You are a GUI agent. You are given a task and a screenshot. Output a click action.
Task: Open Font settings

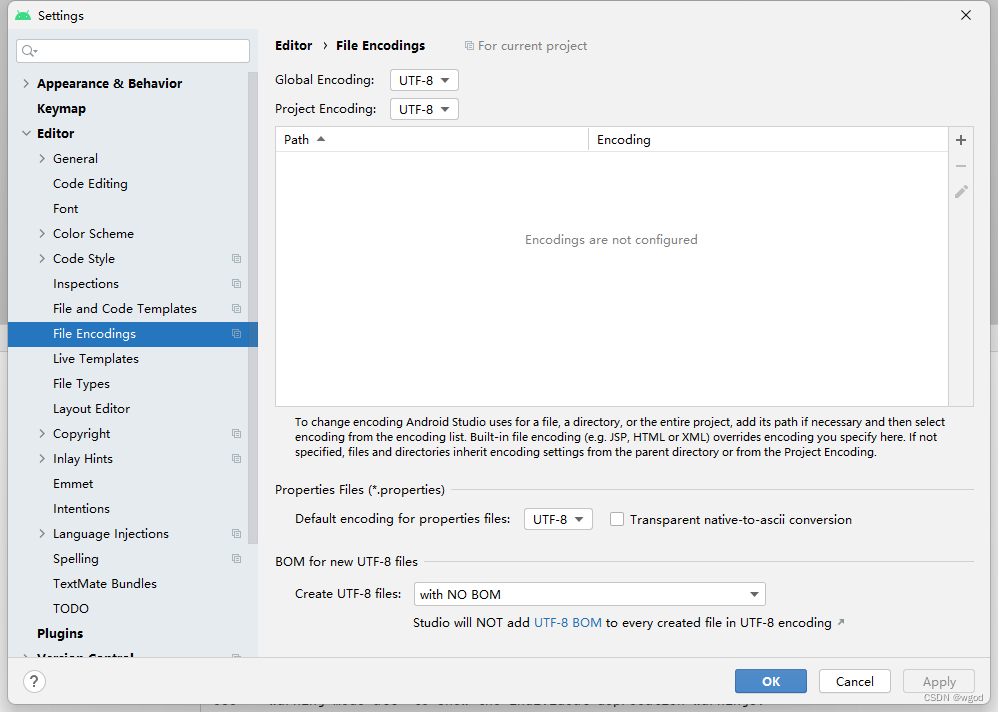click(x=66, y=209)
